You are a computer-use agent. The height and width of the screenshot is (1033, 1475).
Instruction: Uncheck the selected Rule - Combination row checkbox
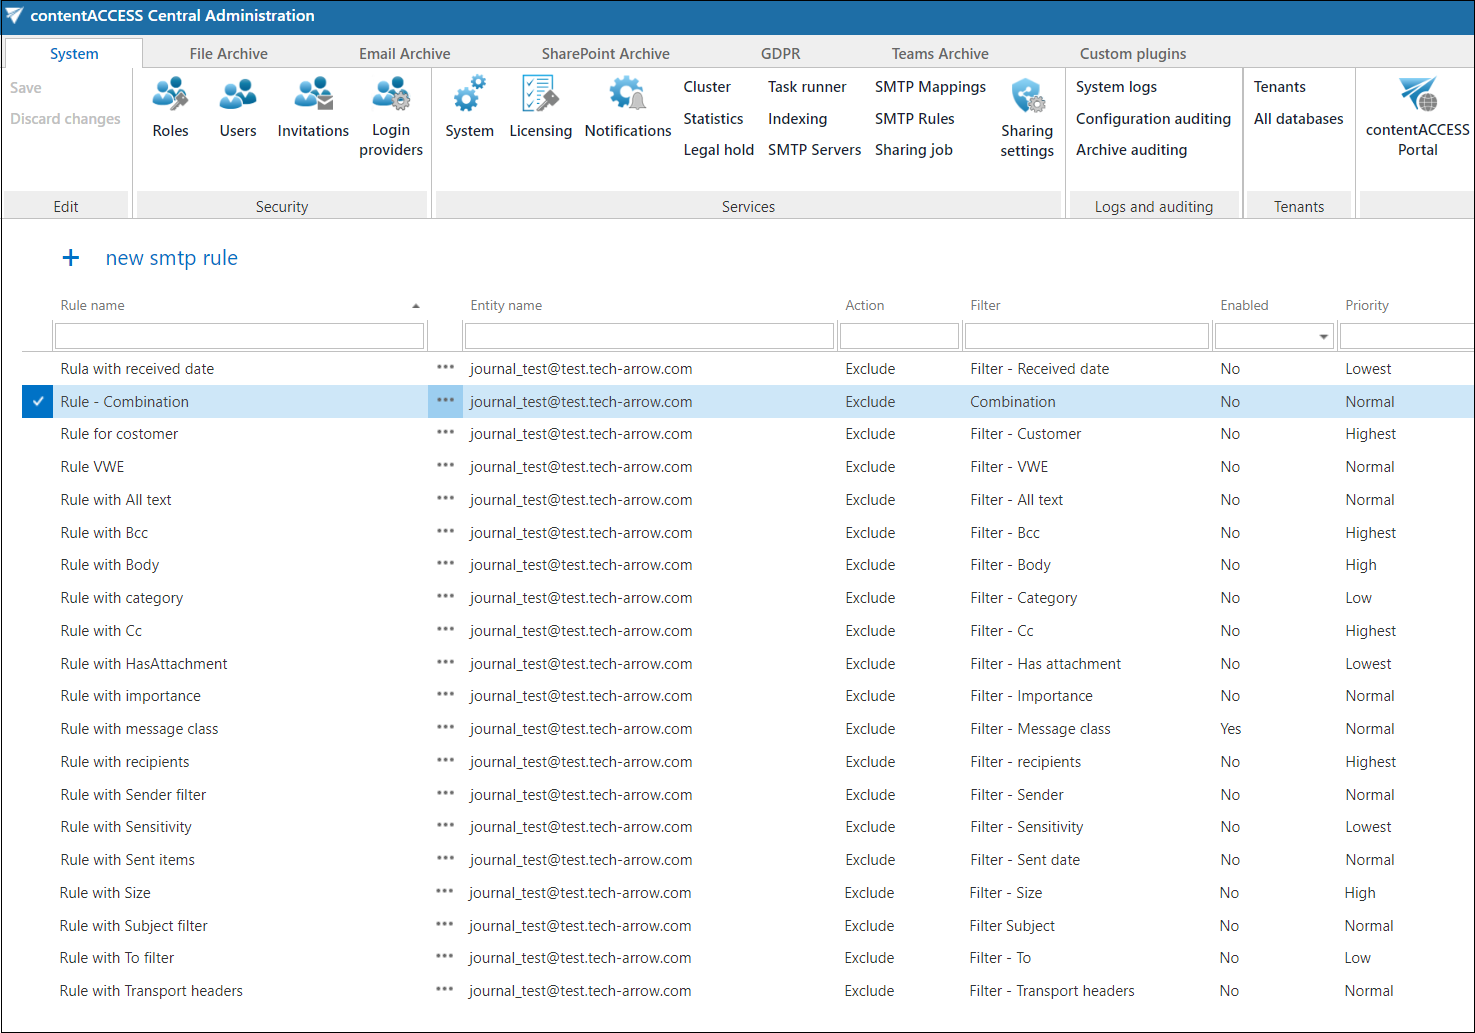tap(38, 402)
